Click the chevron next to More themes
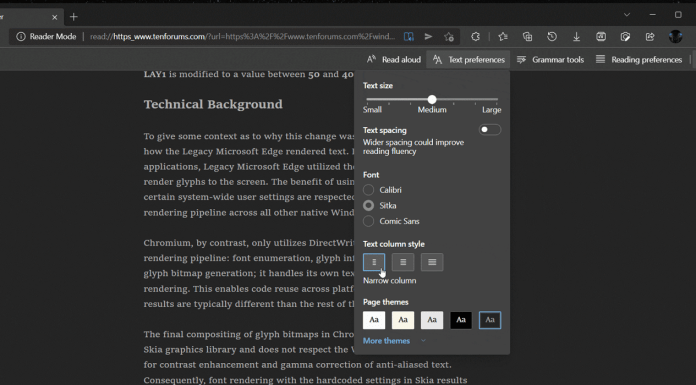 423,341
